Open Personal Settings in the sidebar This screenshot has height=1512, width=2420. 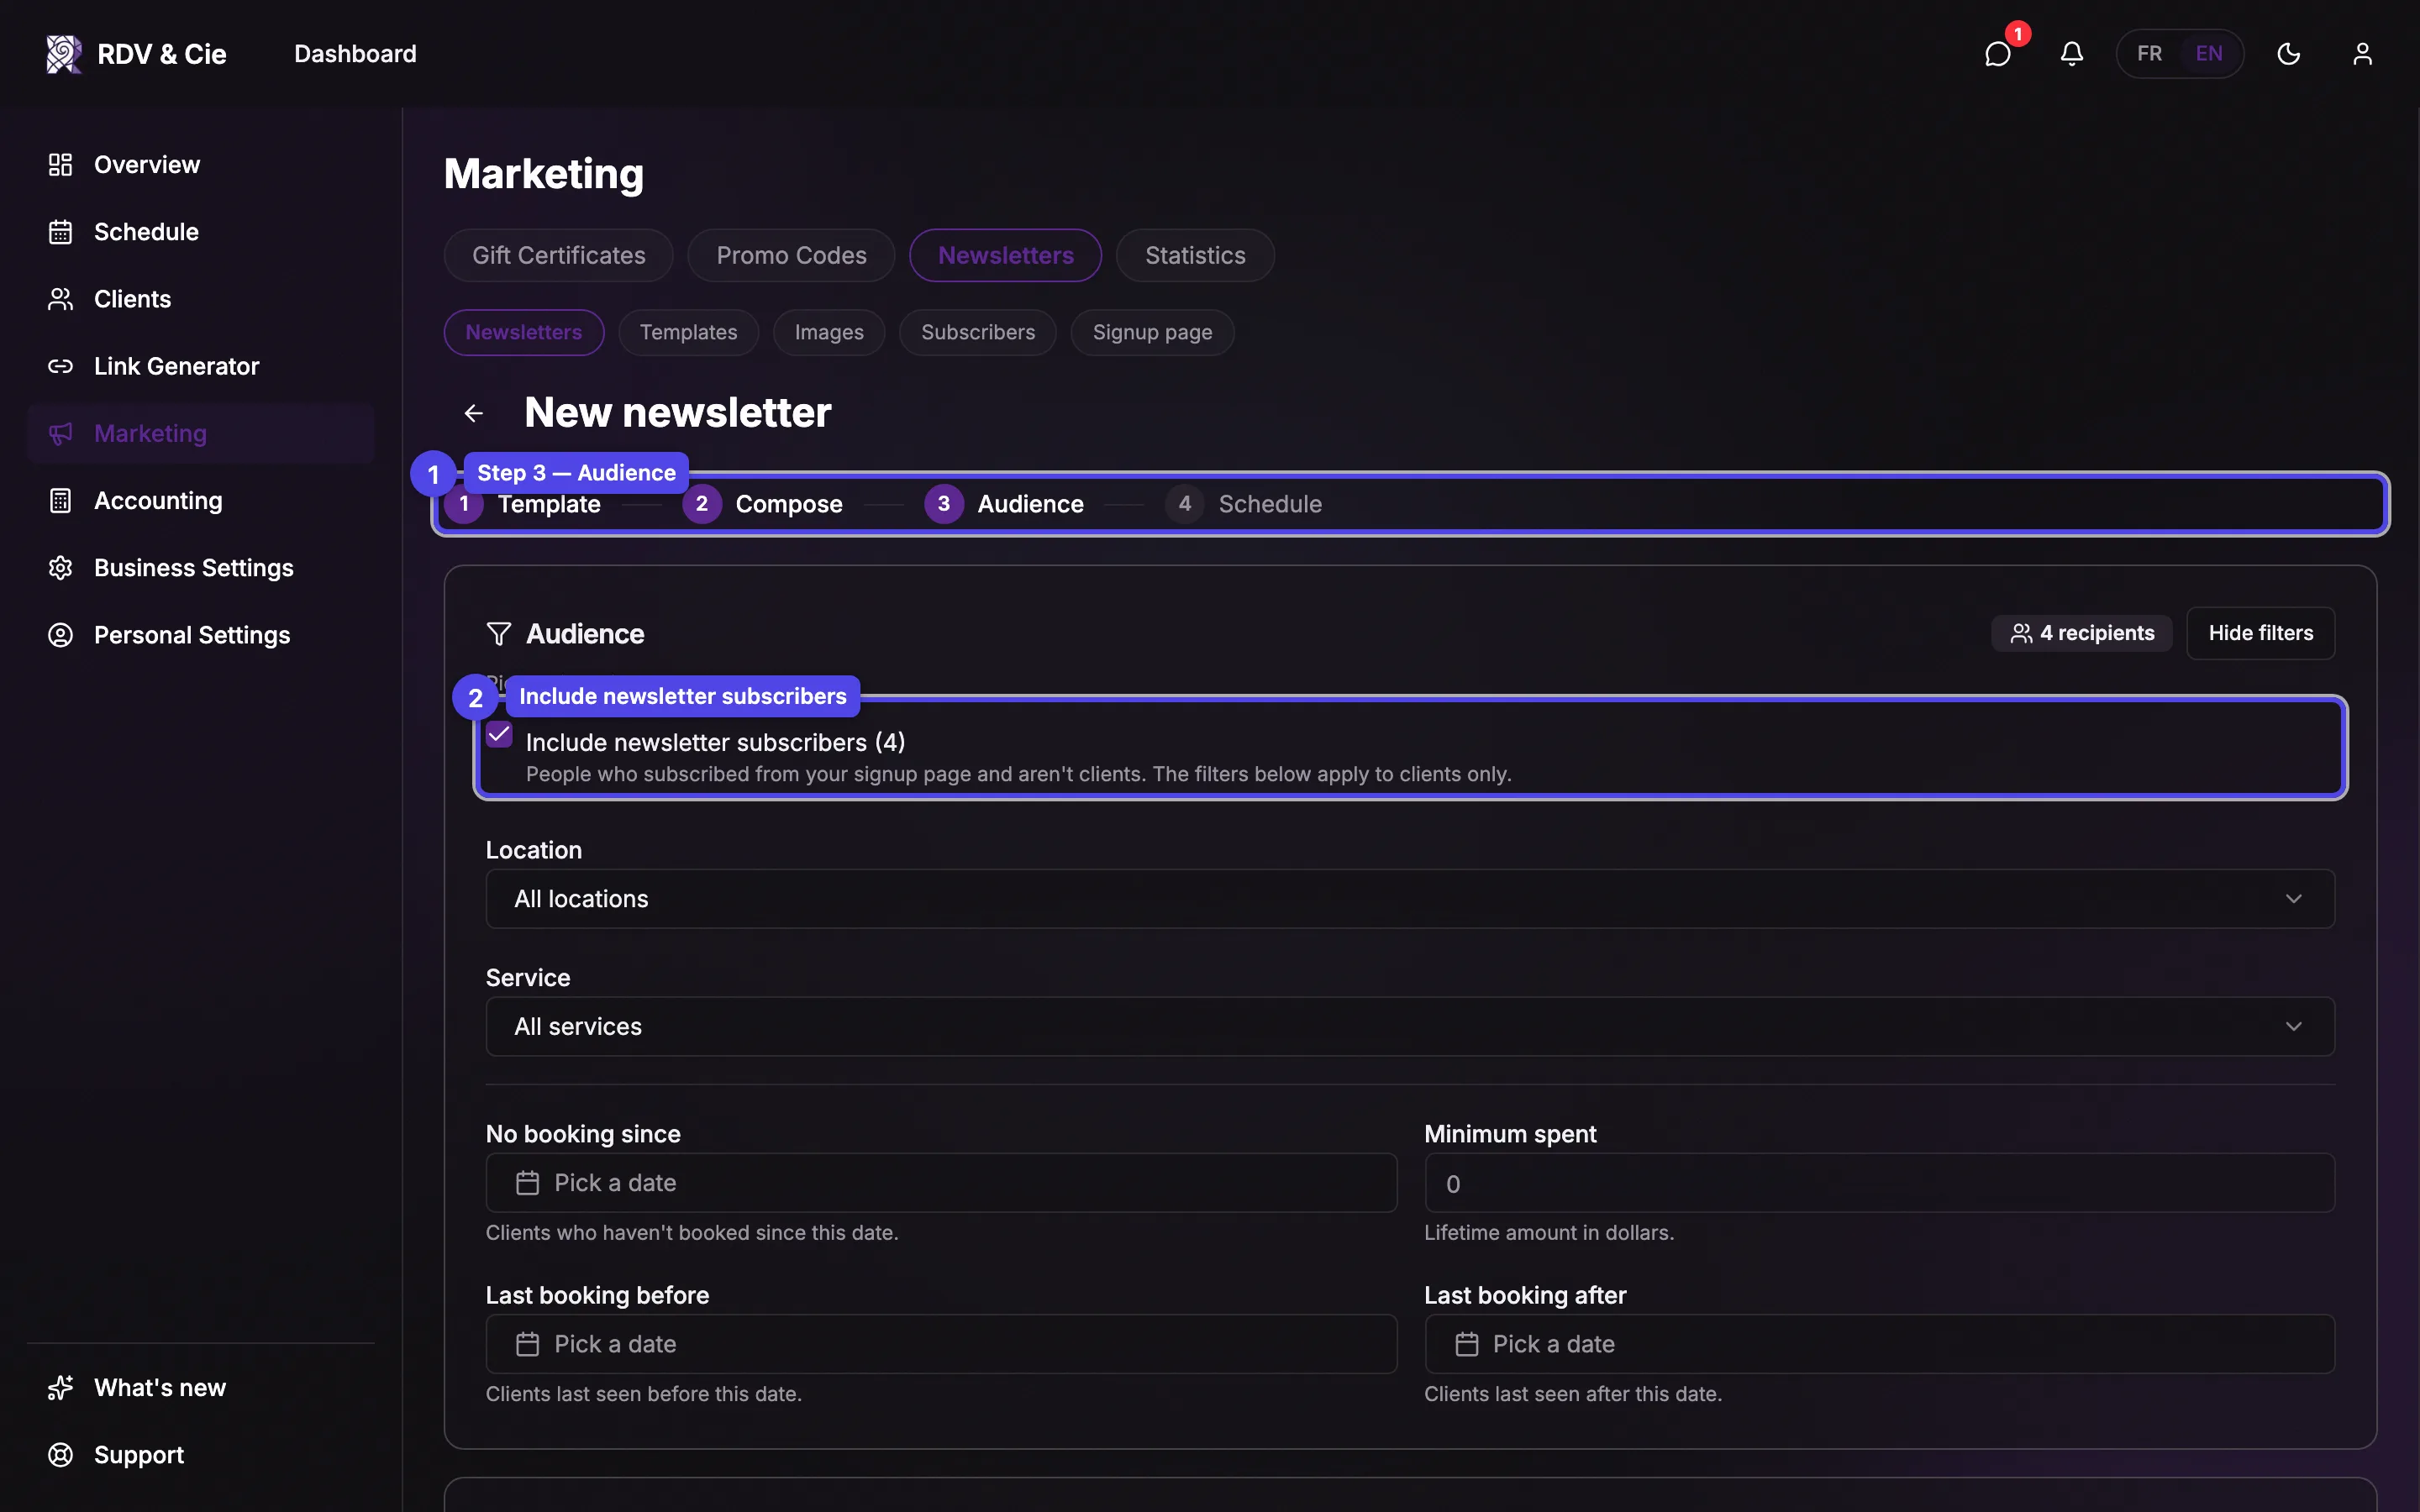pyautogui.click(x=200, y=635)
